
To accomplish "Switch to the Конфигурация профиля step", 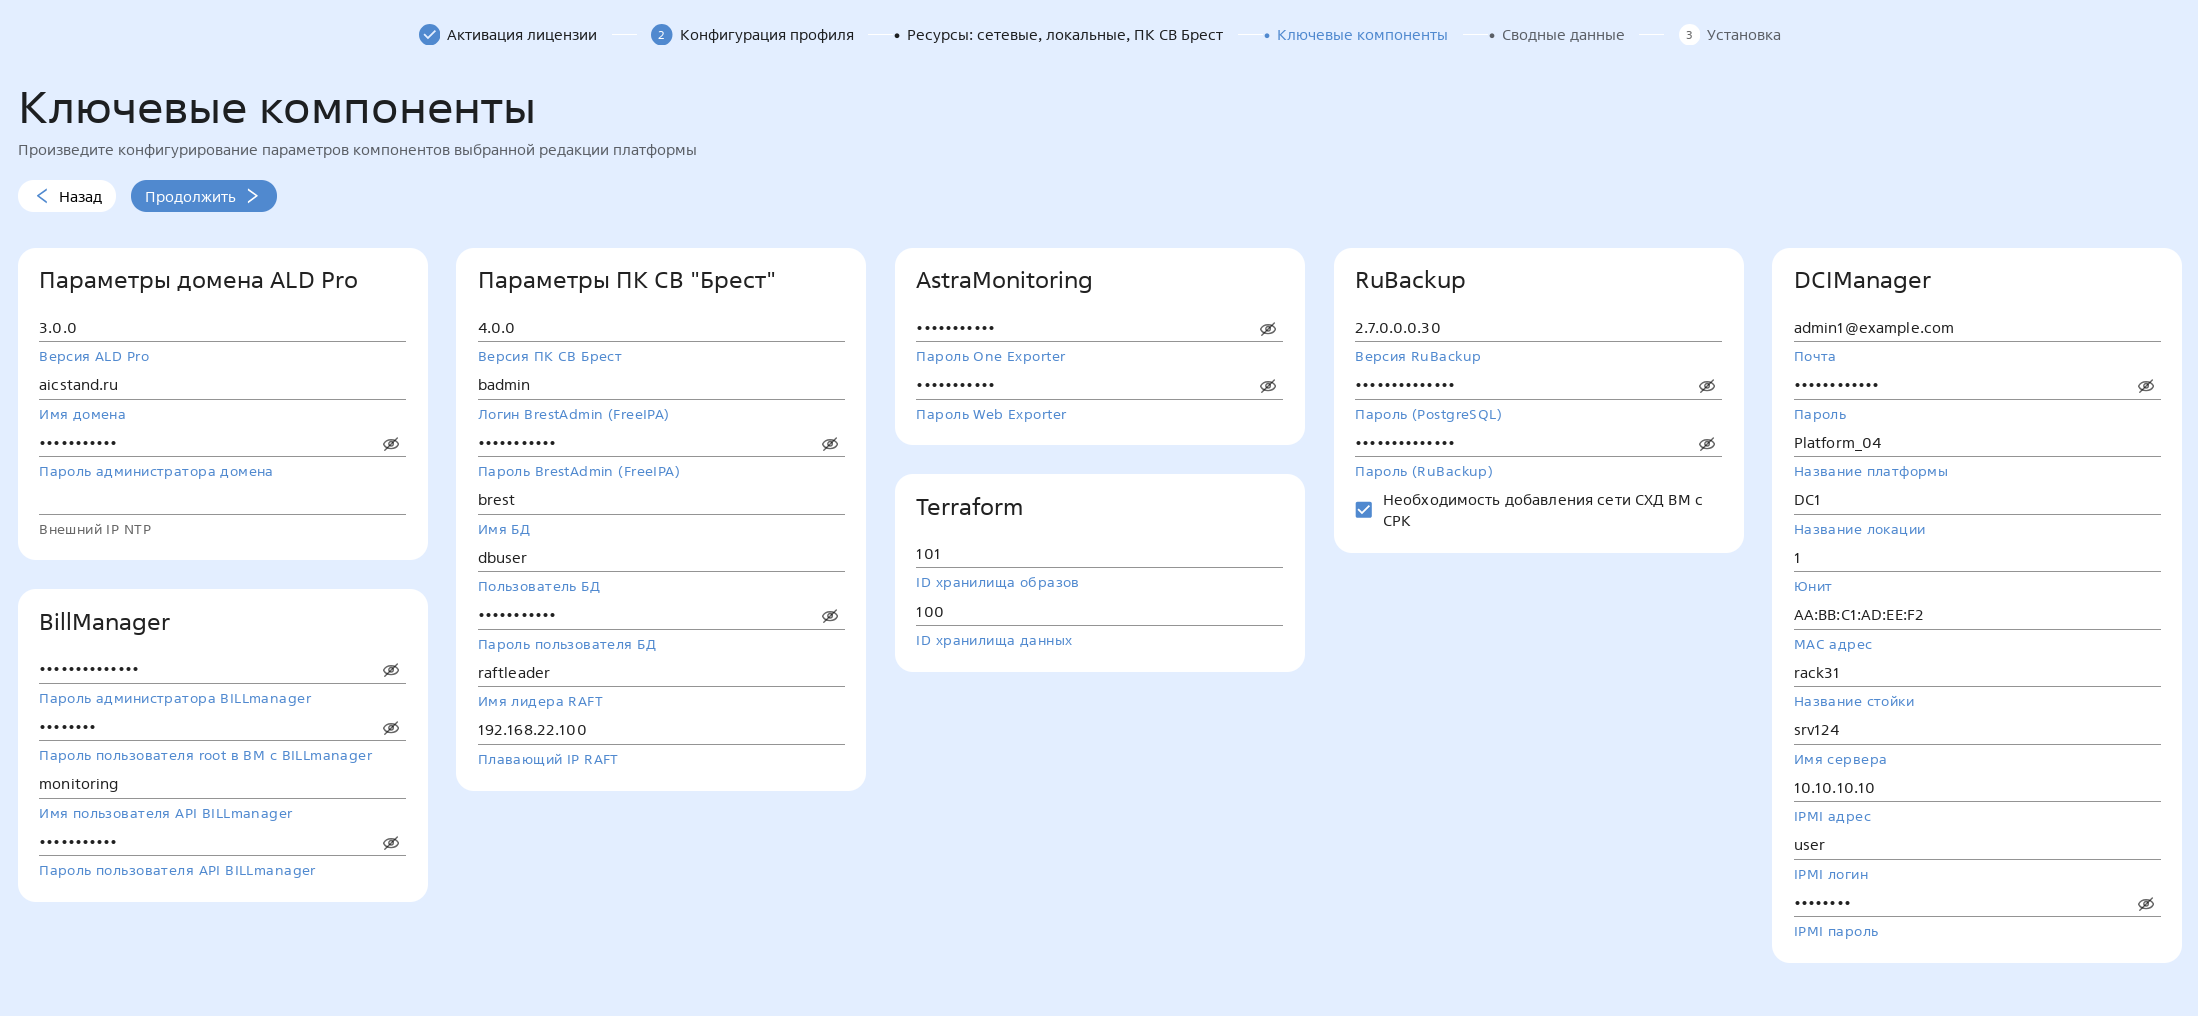I will [x=765, y=34].
